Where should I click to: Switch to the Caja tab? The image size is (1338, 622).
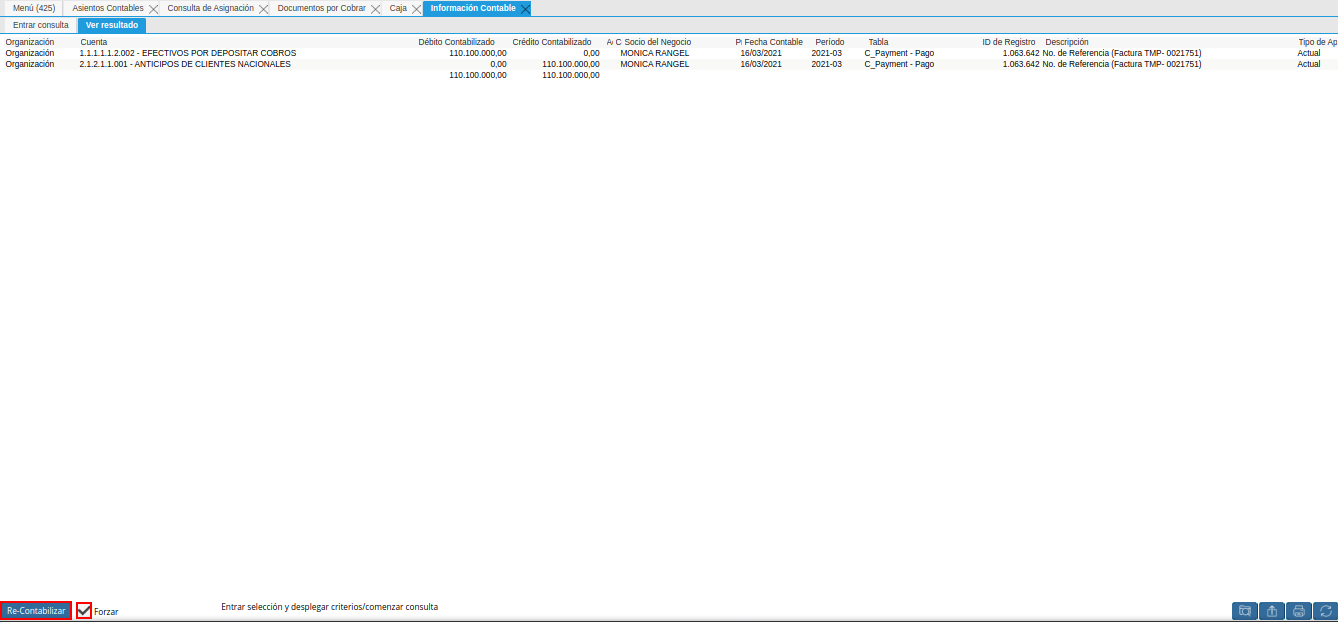tap(398, 8)
